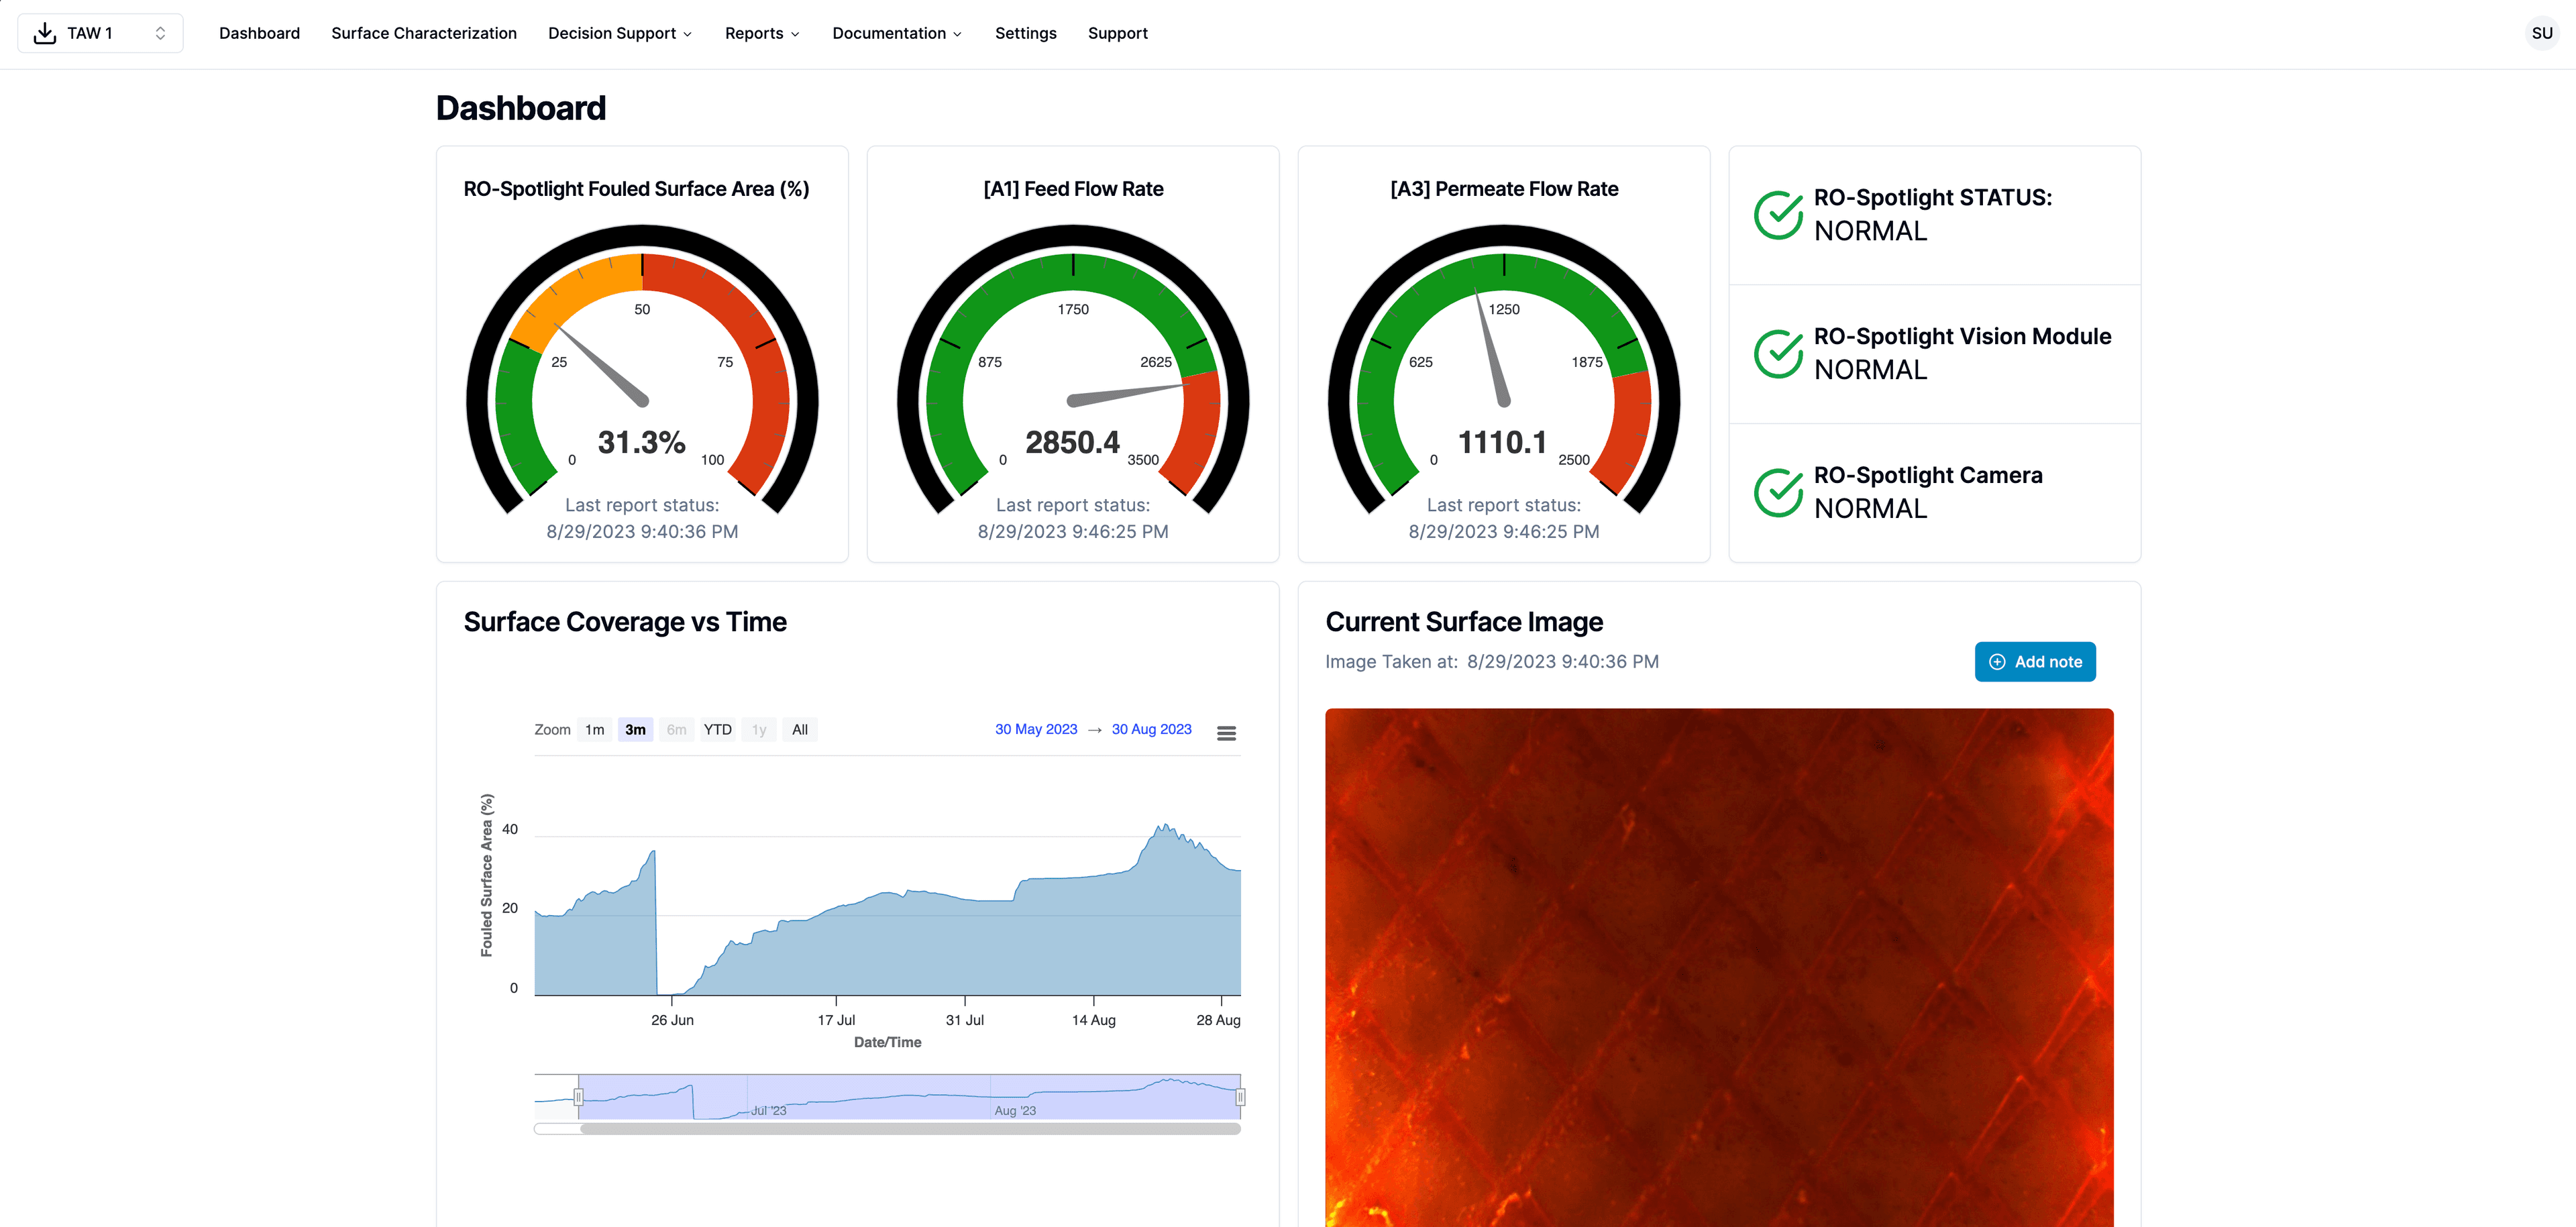Viewport: 2576px width, 1227px height.
Task: Open the Settings page
Action: pos(1025,33)
